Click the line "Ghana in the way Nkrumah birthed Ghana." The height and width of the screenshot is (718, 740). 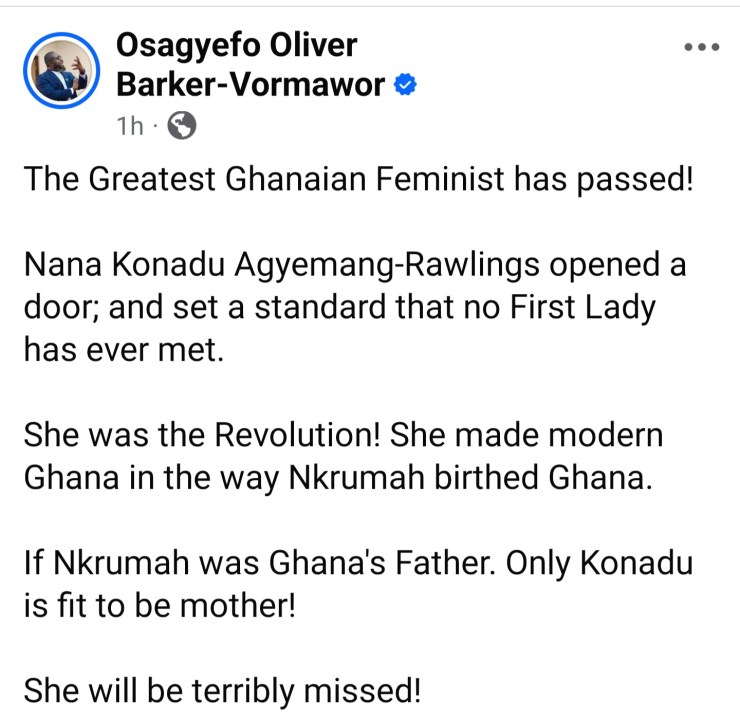point(338,478)
